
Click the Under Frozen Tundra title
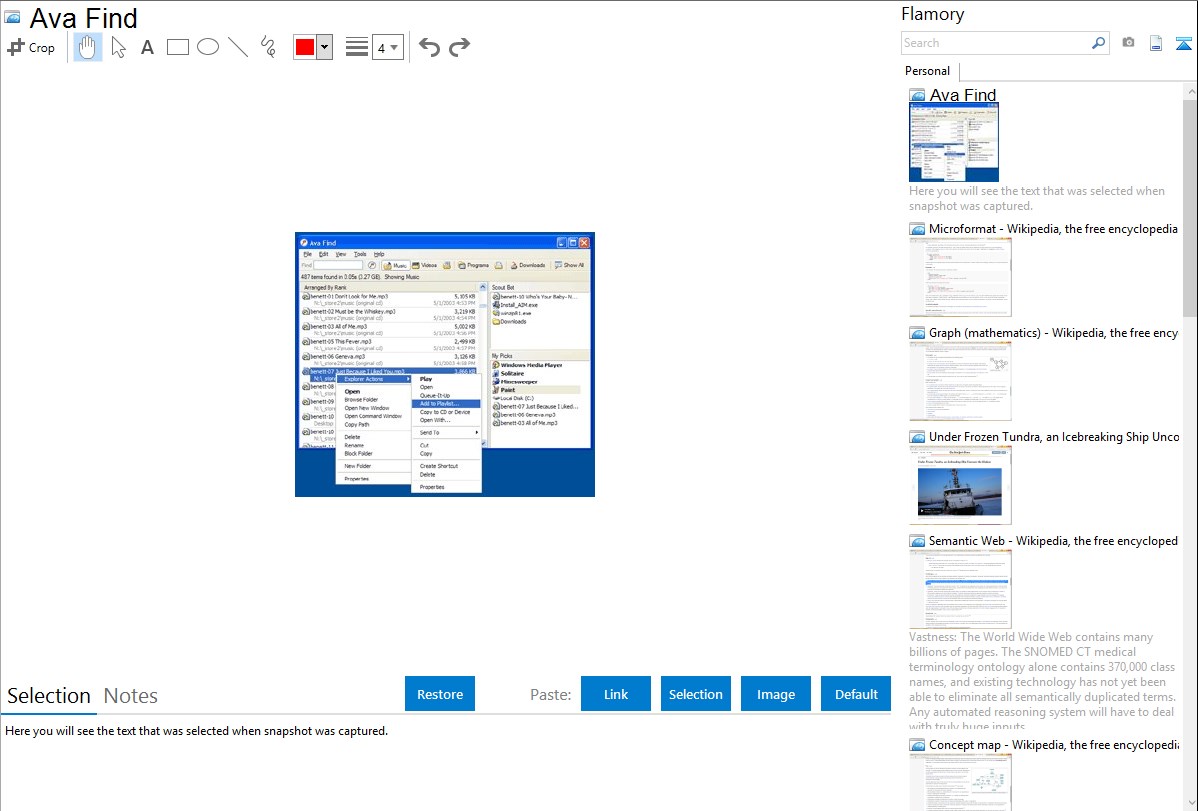coord(1054,436)
